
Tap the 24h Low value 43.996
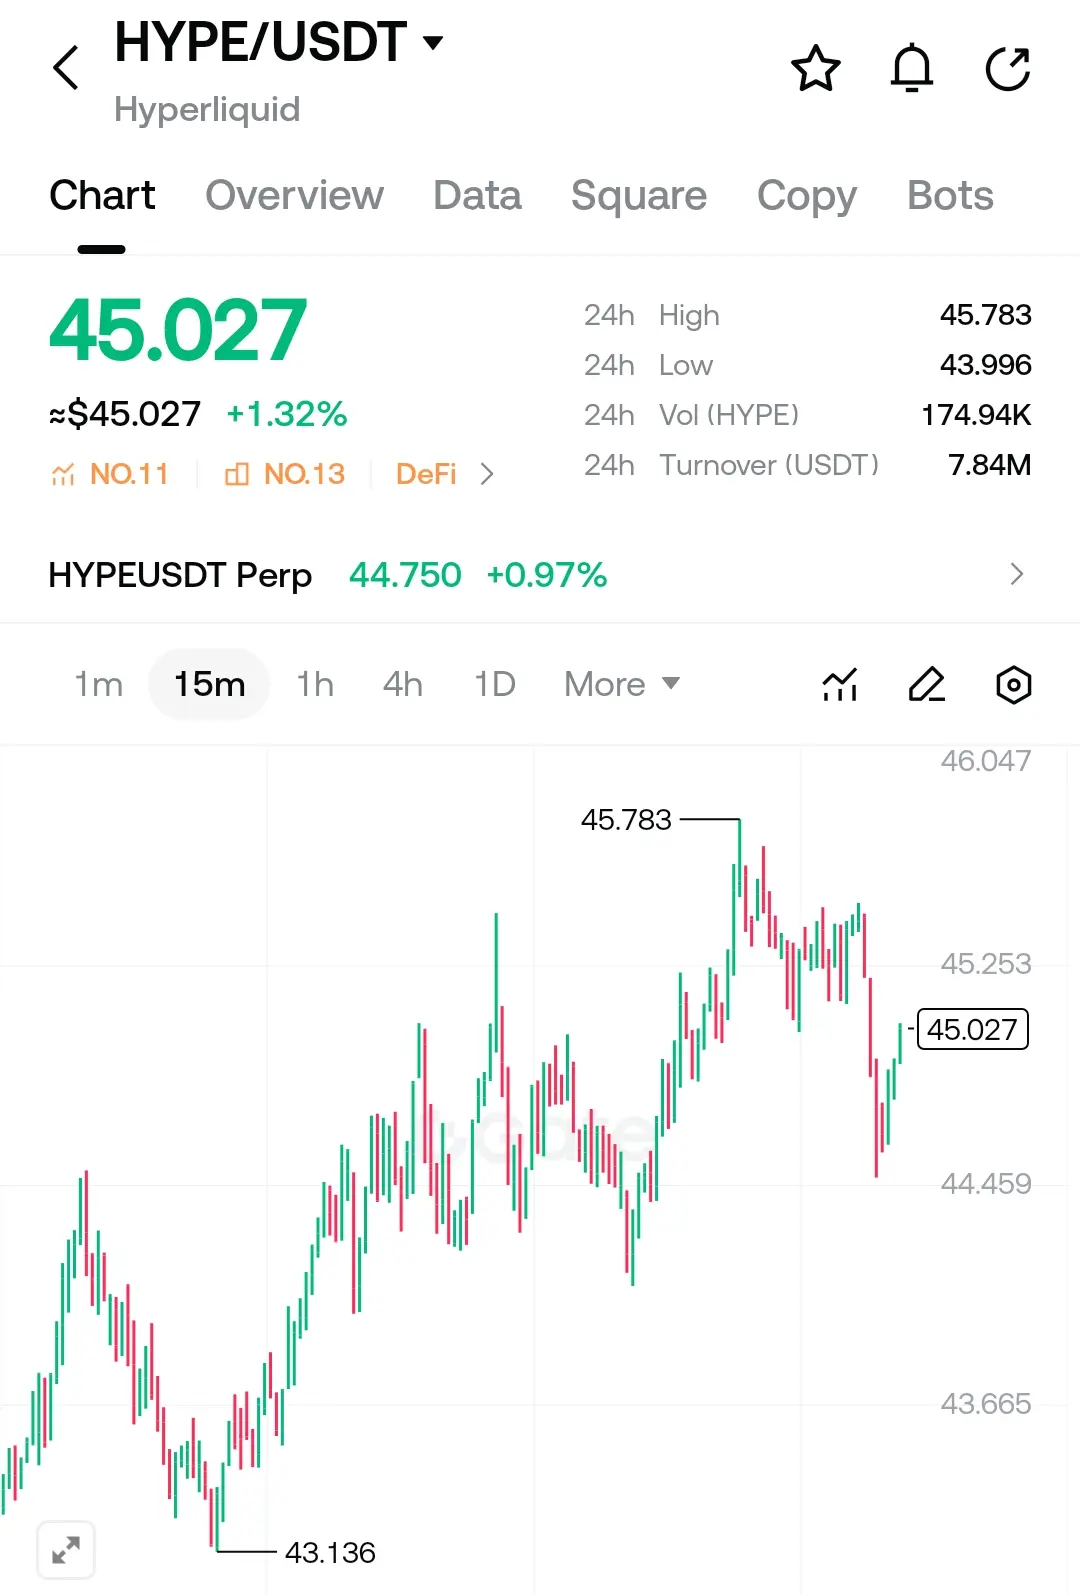click(985, 365)
